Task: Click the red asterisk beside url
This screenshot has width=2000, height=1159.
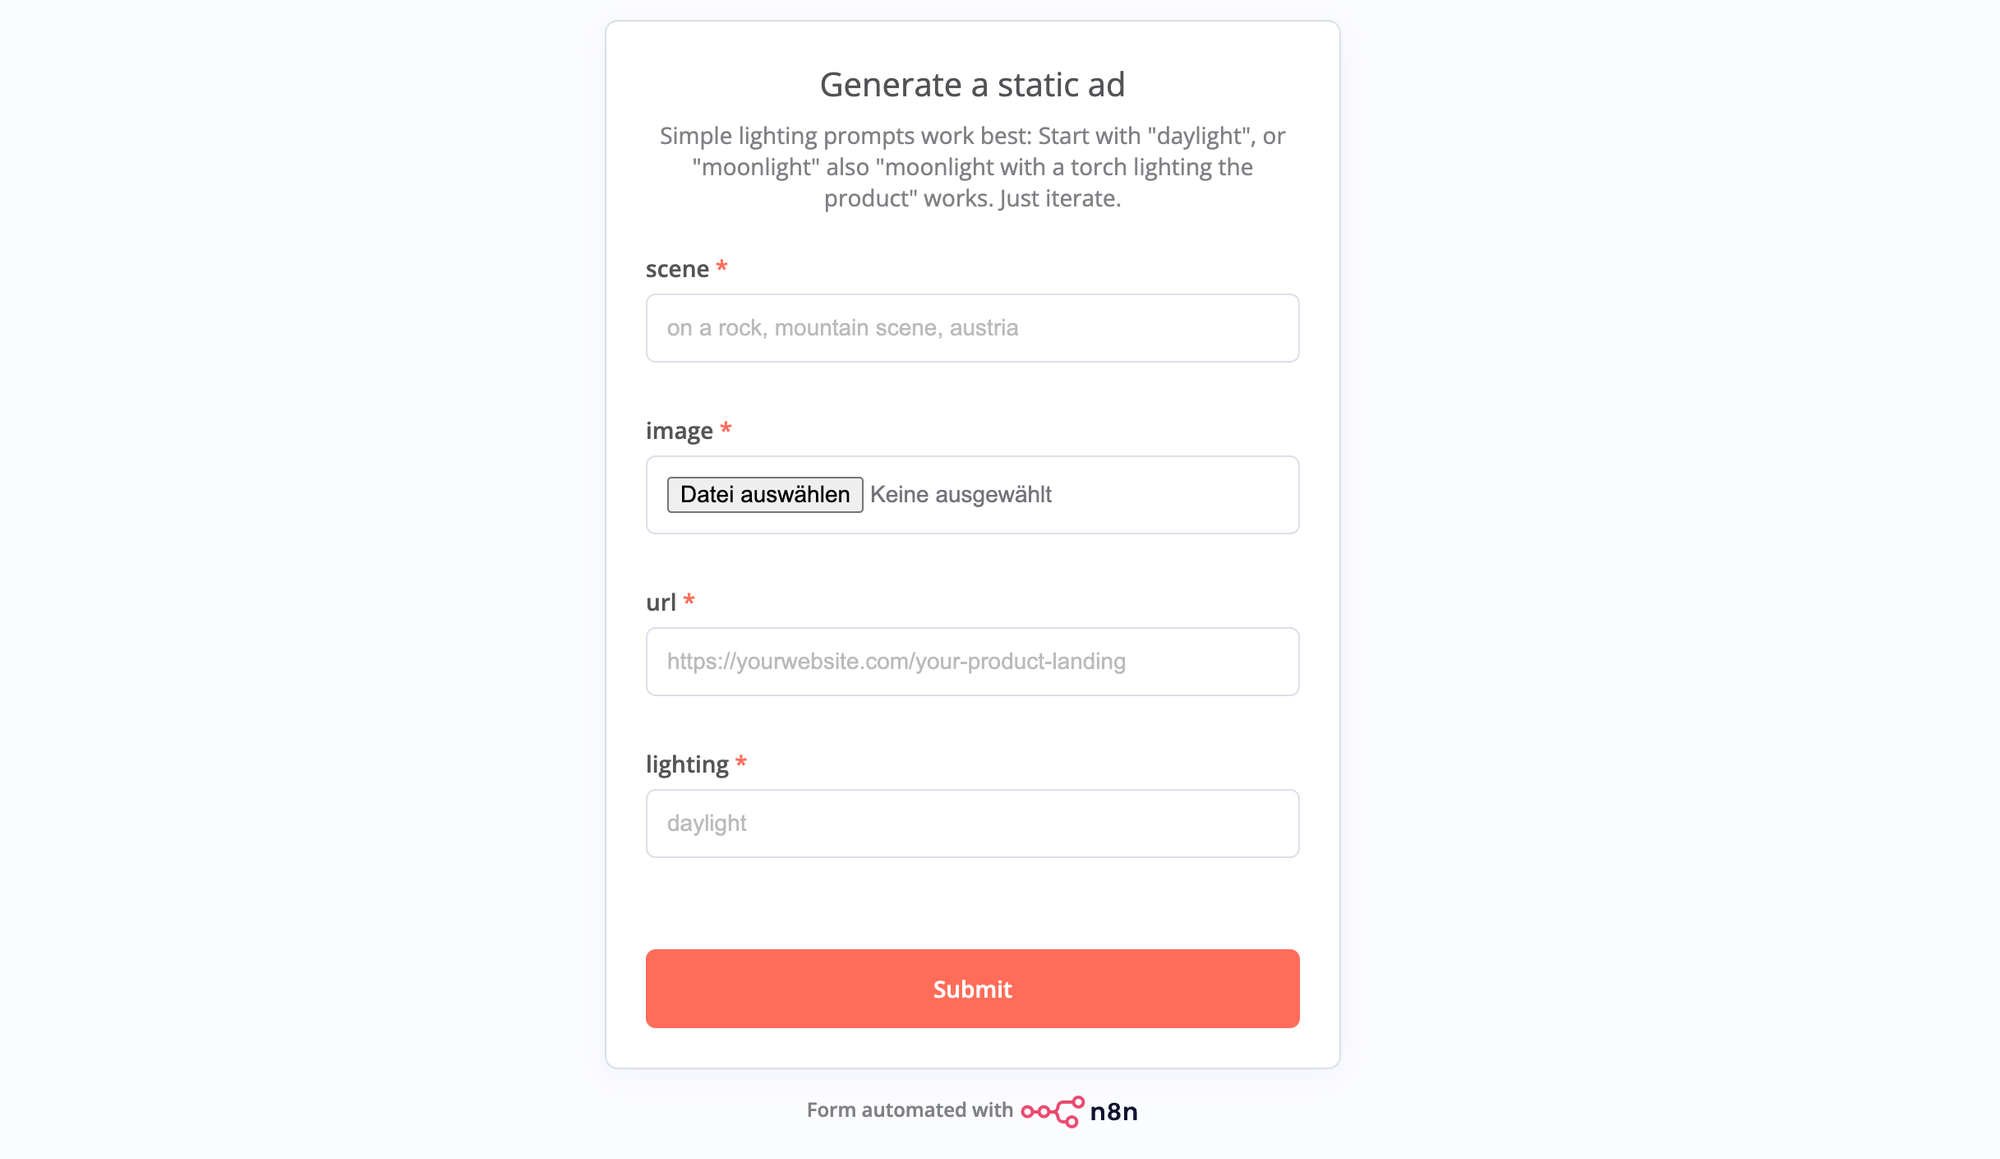Action: click(x=689, y=600)
